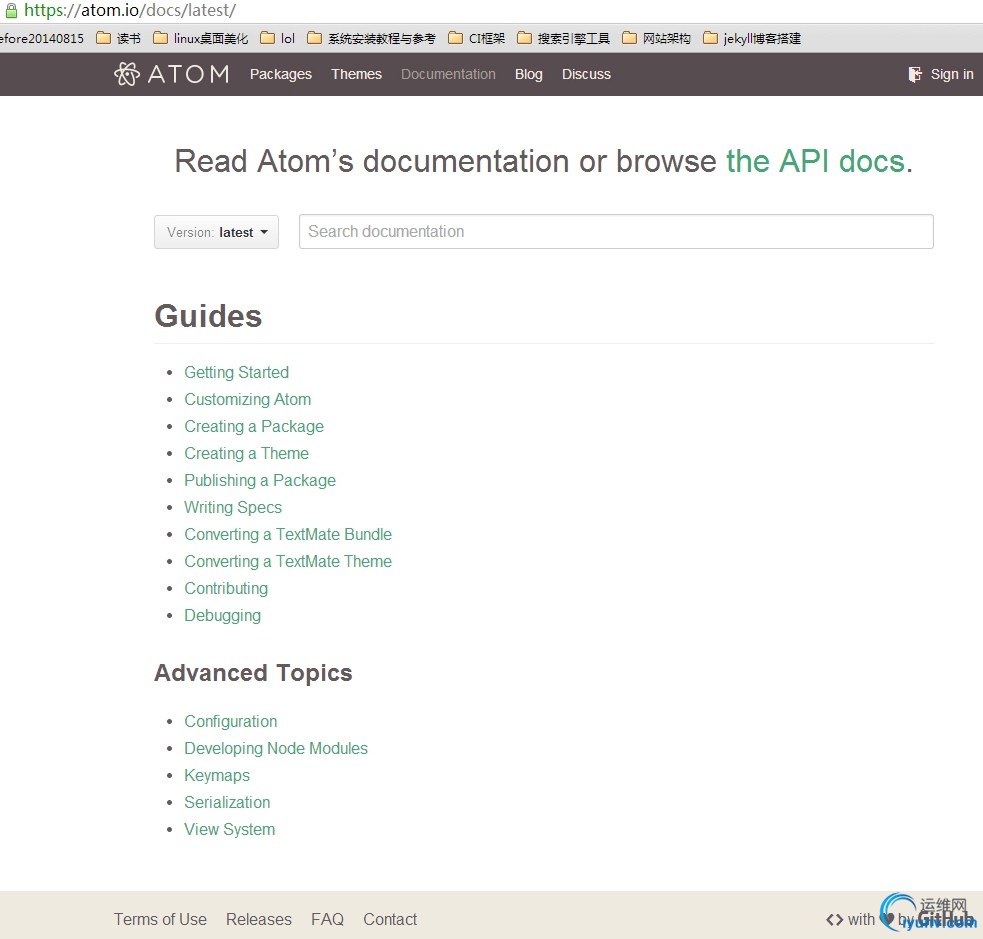Open the Discuss nav item
983x939 pixels.
pyautogui.click(x=586, y=74)
